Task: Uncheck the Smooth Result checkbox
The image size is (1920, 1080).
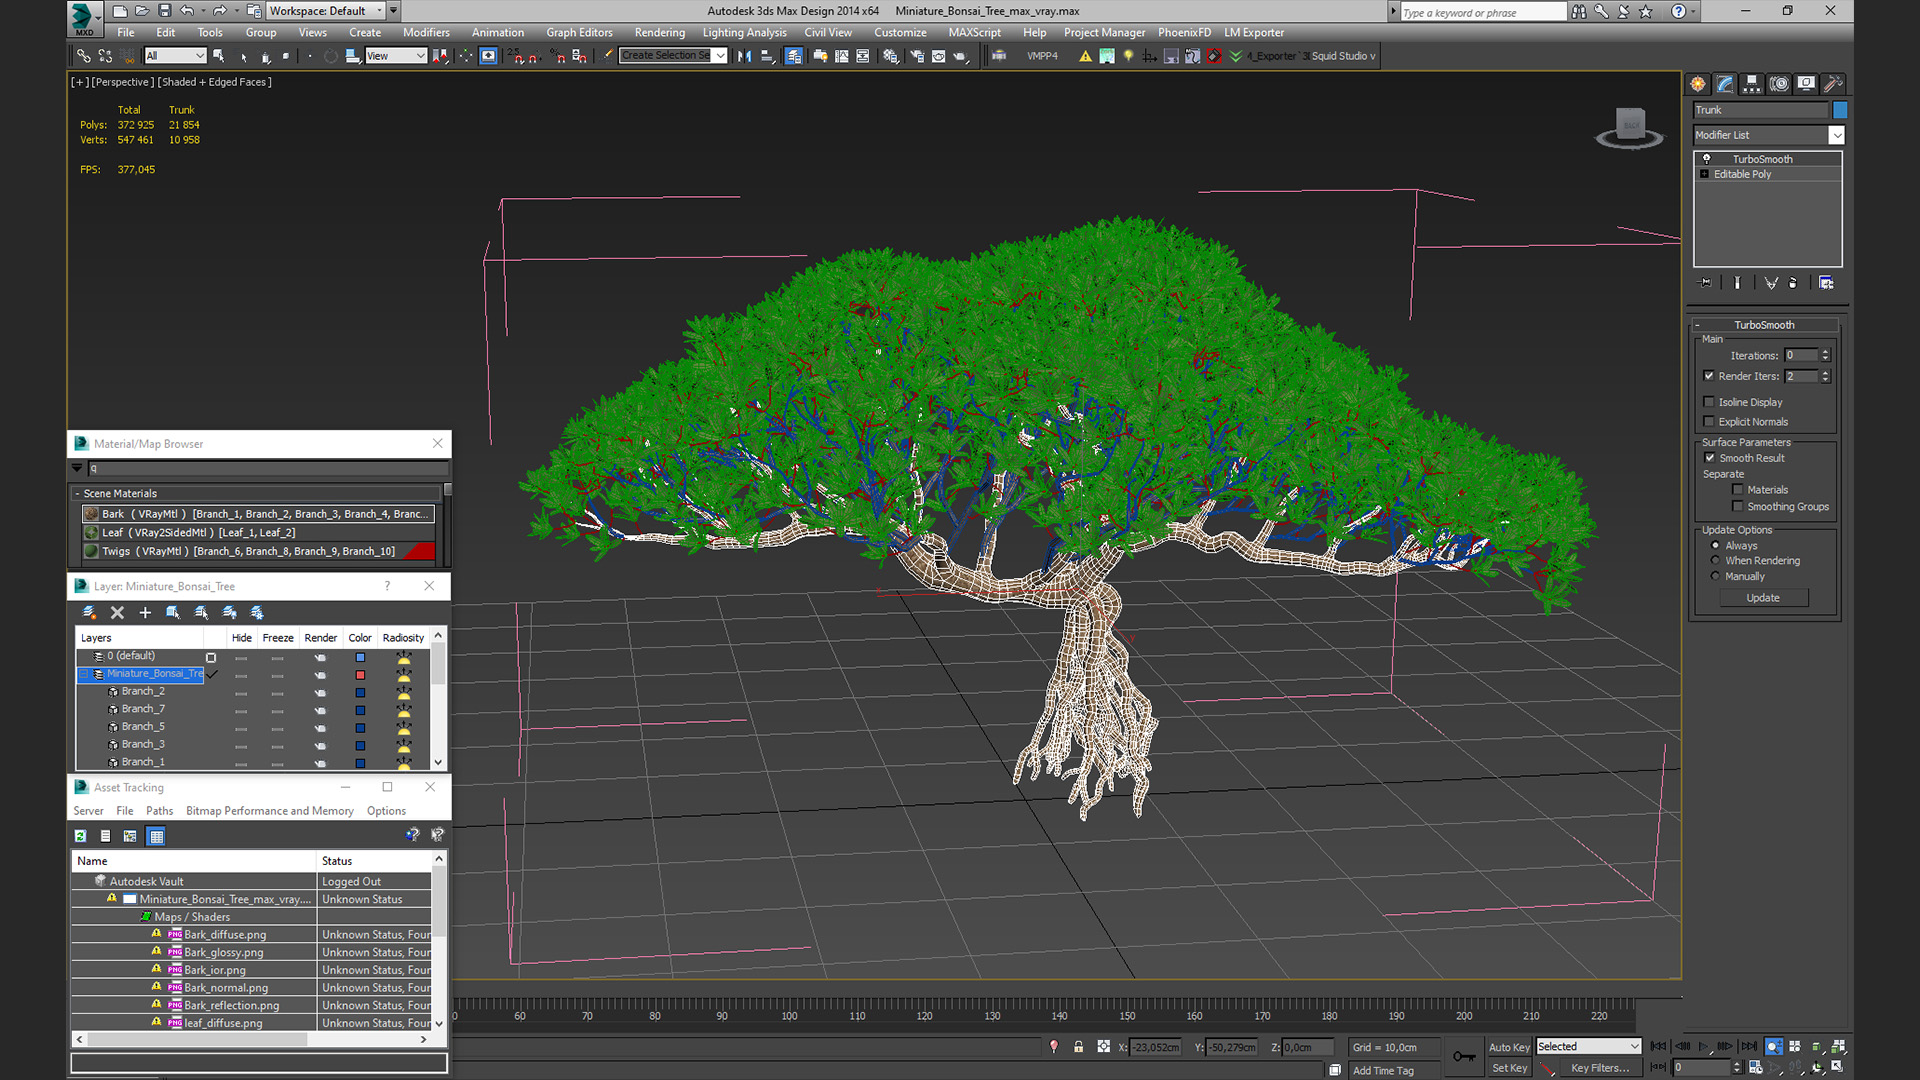Action: tap(1710, 458)
